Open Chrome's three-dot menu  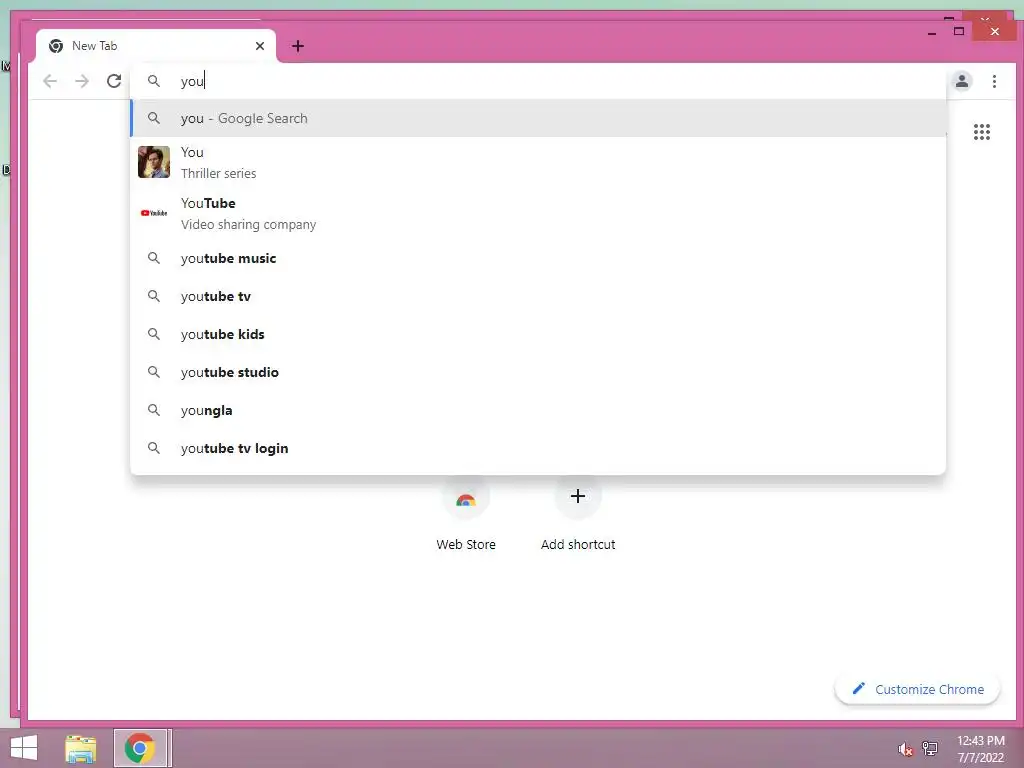click(x=994, y=81)
